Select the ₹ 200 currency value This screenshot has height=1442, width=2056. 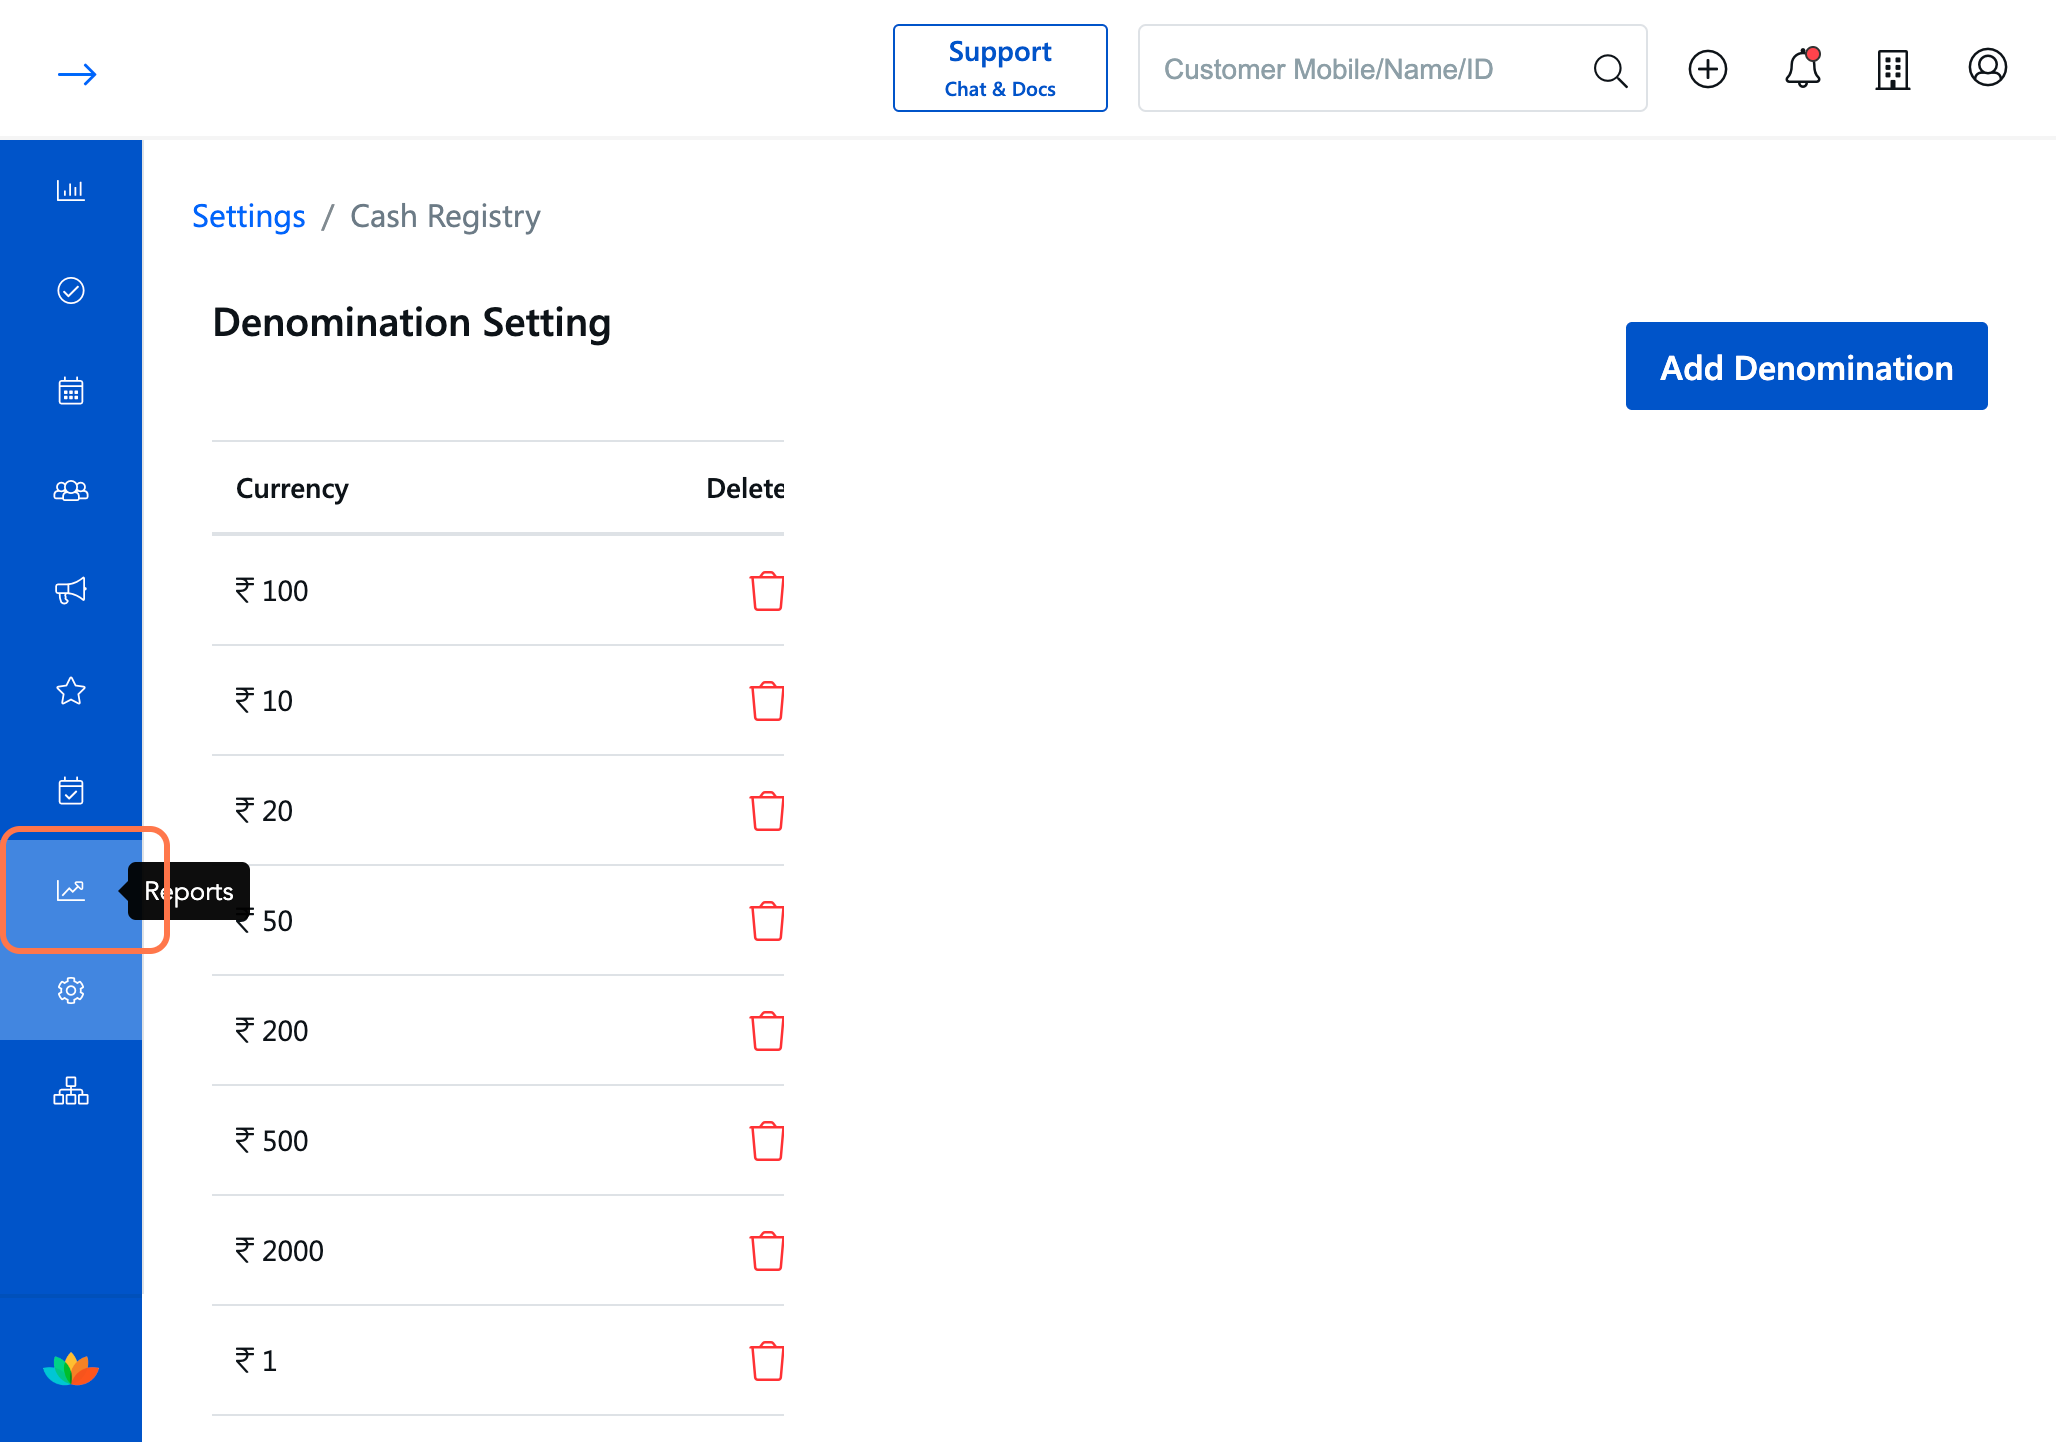(271, 1031)
